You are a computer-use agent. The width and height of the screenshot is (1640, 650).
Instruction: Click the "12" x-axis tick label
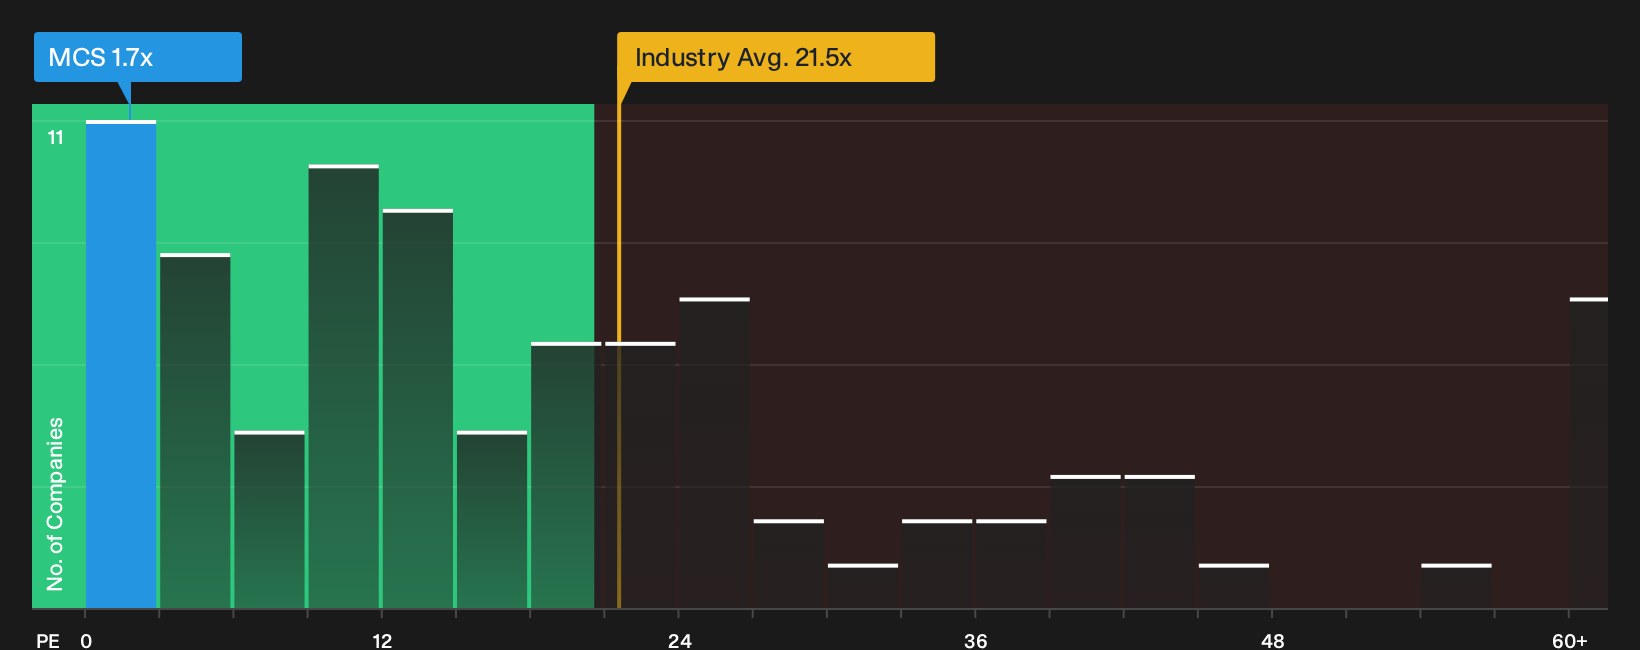382,641
